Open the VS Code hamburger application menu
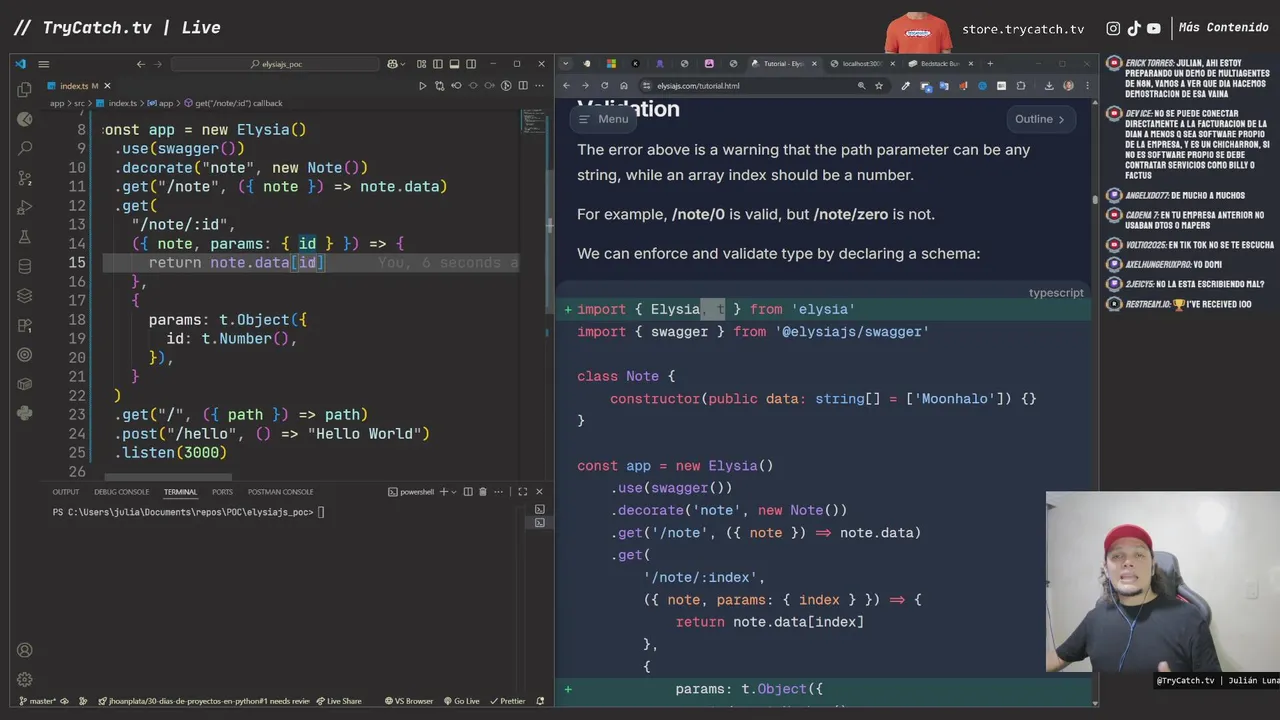1280x720 pixels. pos(43,64)
